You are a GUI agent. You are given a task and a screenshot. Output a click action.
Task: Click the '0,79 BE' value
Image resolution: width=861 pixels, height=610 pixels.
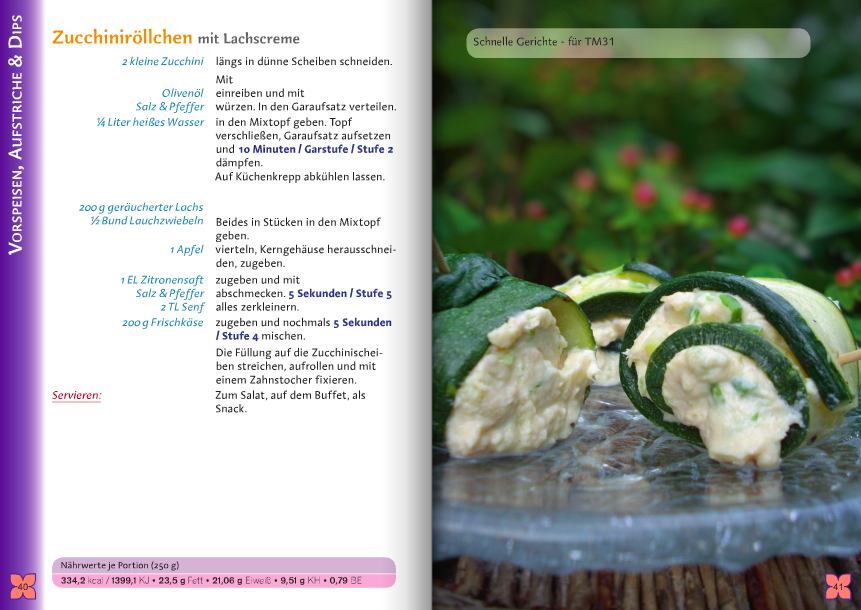[345, 580]
